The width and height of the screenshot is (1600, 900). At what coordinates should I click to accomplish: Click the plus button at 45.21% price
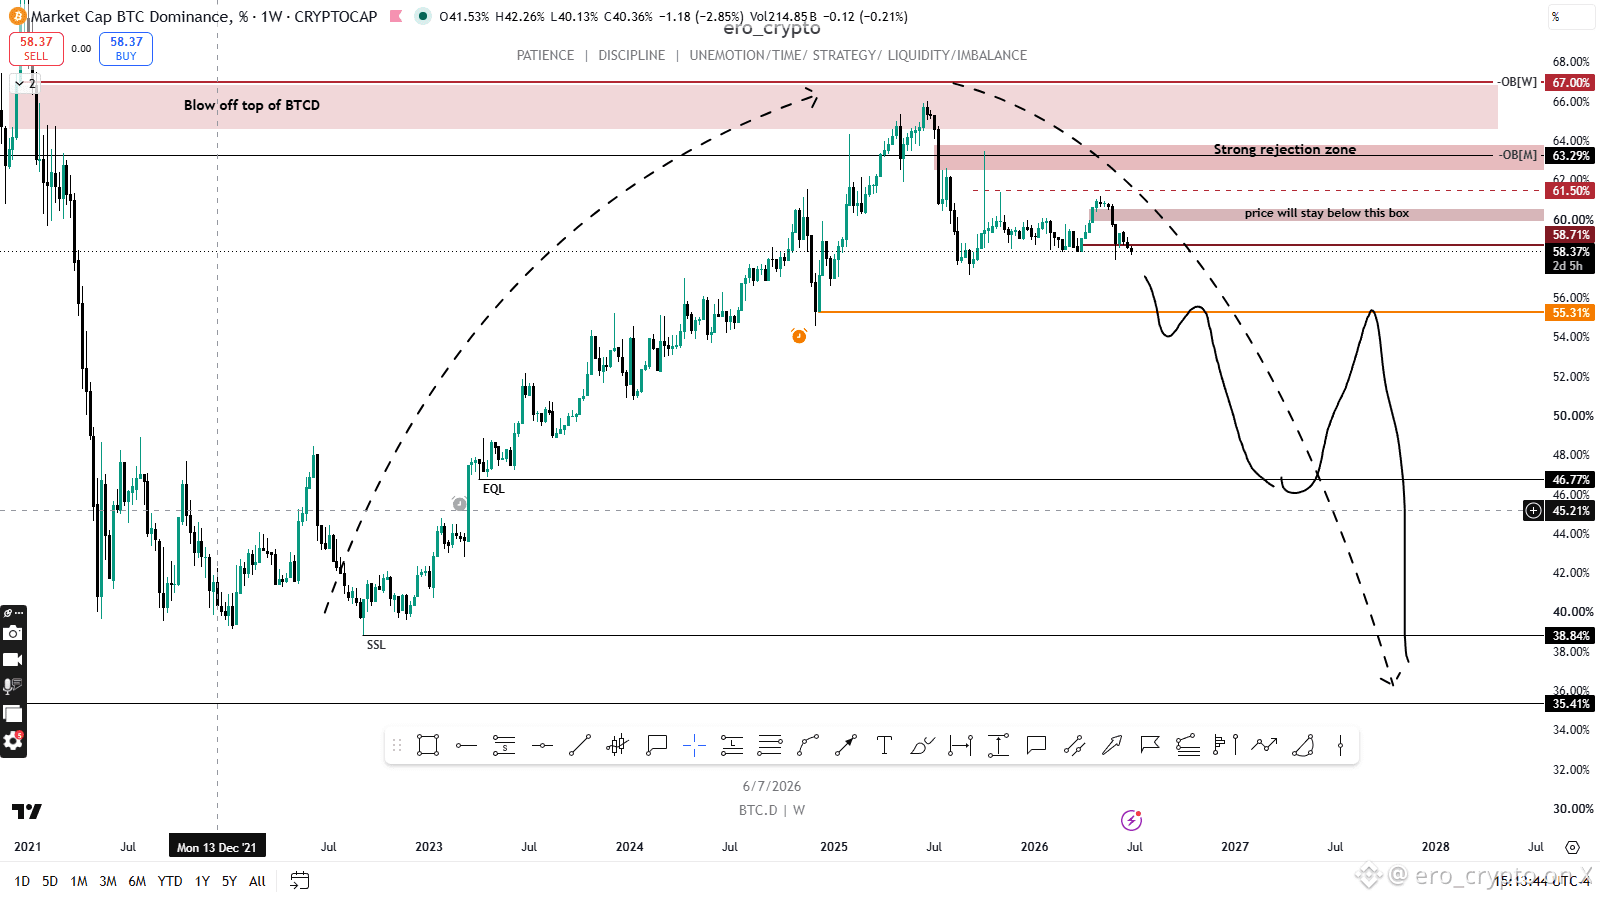click(1533, 511)
